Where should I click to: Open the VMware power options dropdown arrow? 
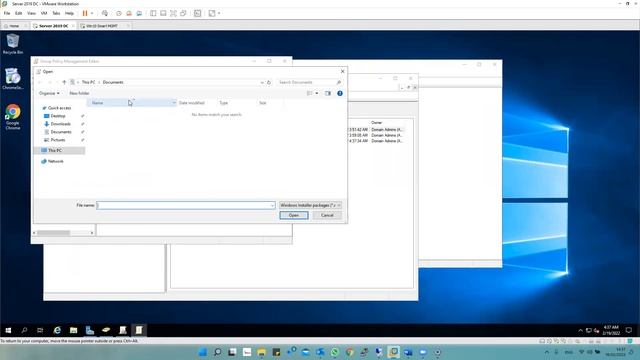point(92,13)
